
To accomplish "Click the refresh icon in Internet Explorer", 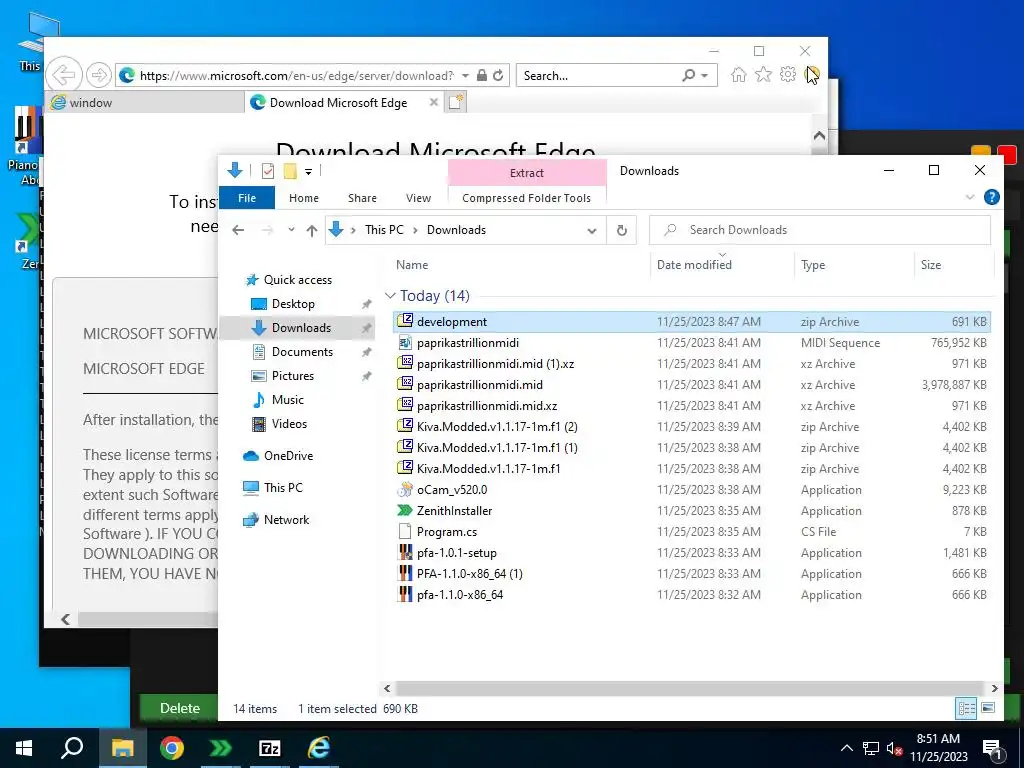I will [x=498, y=75].
